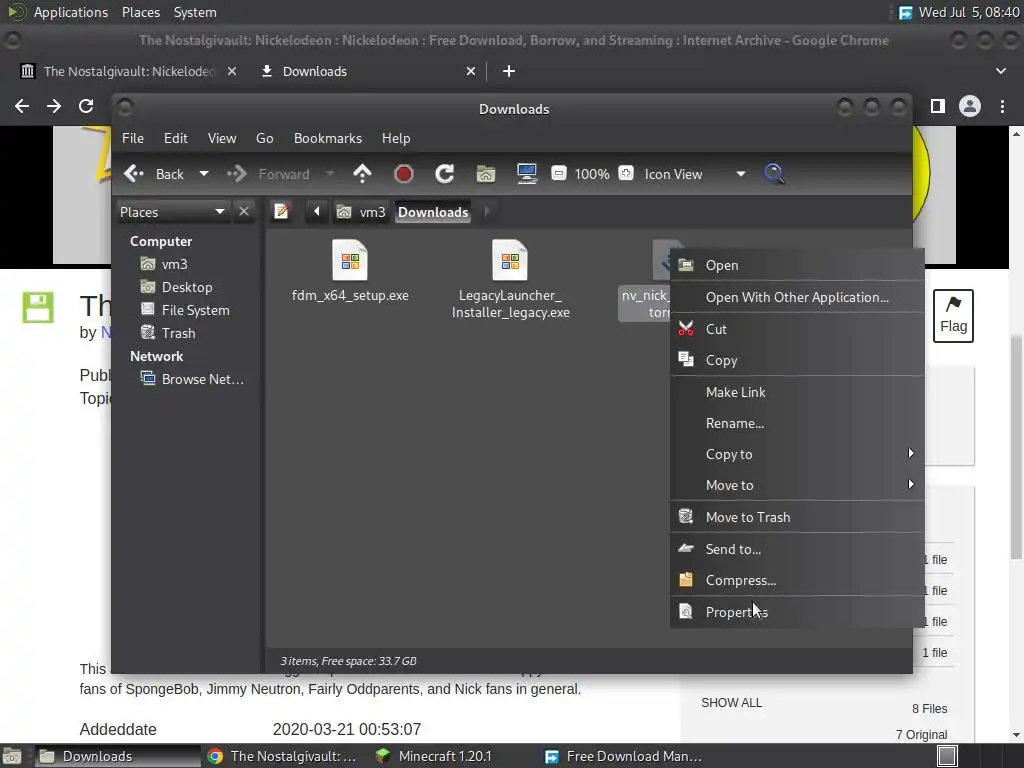This screenshot has width=1024, height=768.
Task: Open the File menu
Action: coord(133,138)
